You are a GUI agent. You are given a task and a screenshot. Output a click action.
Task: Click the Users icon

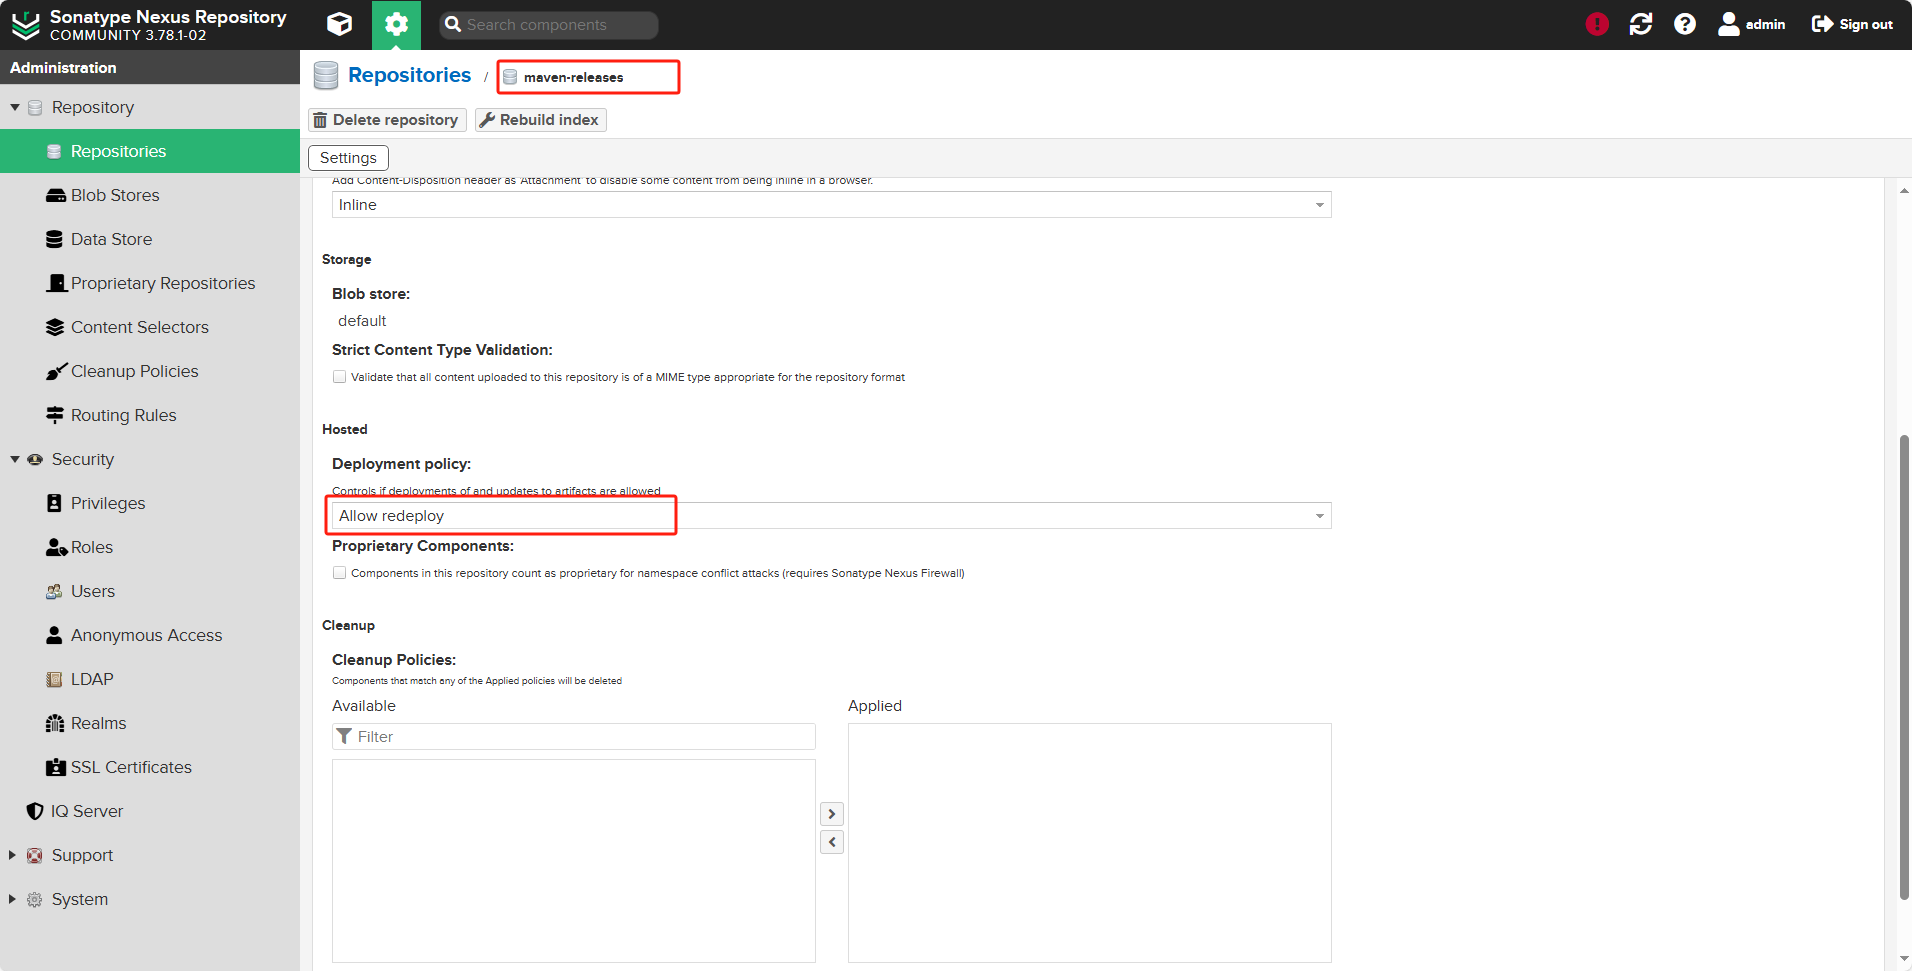coord(55,591)
